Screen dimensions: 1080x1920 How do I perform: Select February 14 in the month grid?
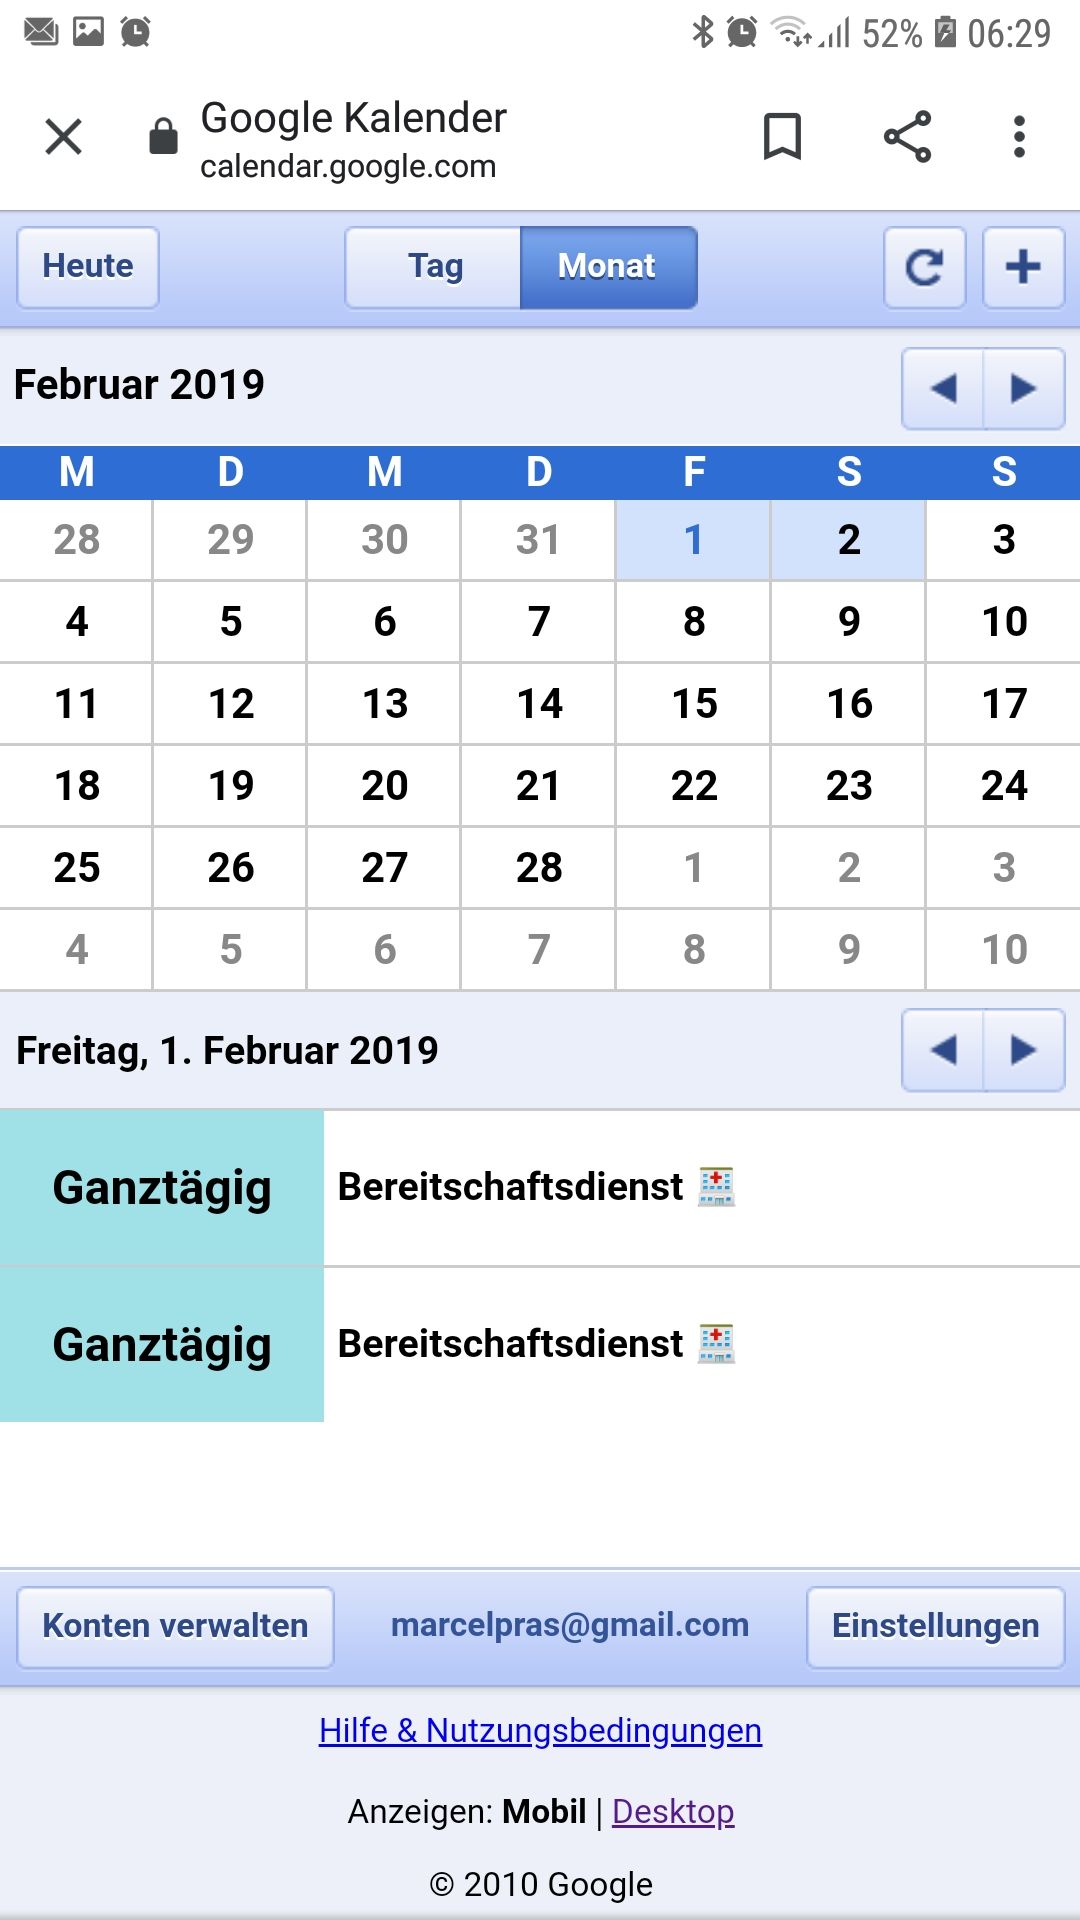tap(539, 704)
